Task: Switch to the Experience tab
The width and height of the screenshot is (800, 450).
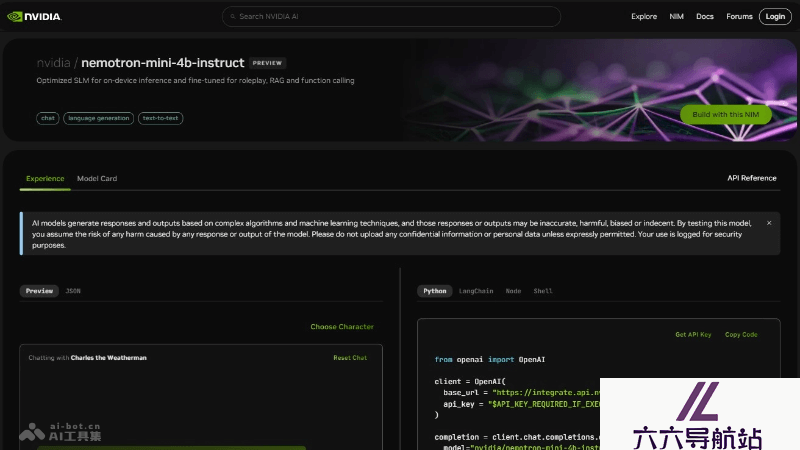Action: coord(45,179)
